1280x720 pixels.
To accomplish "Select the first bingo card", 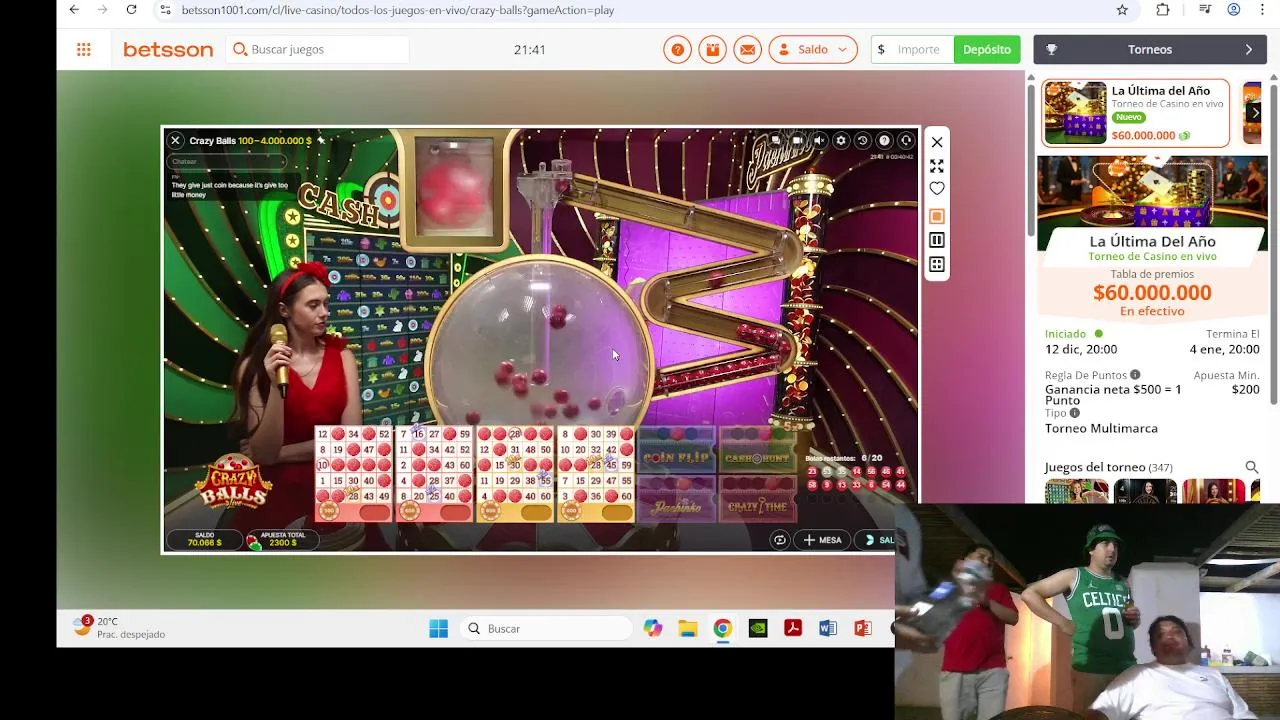I will pos(354,474).
